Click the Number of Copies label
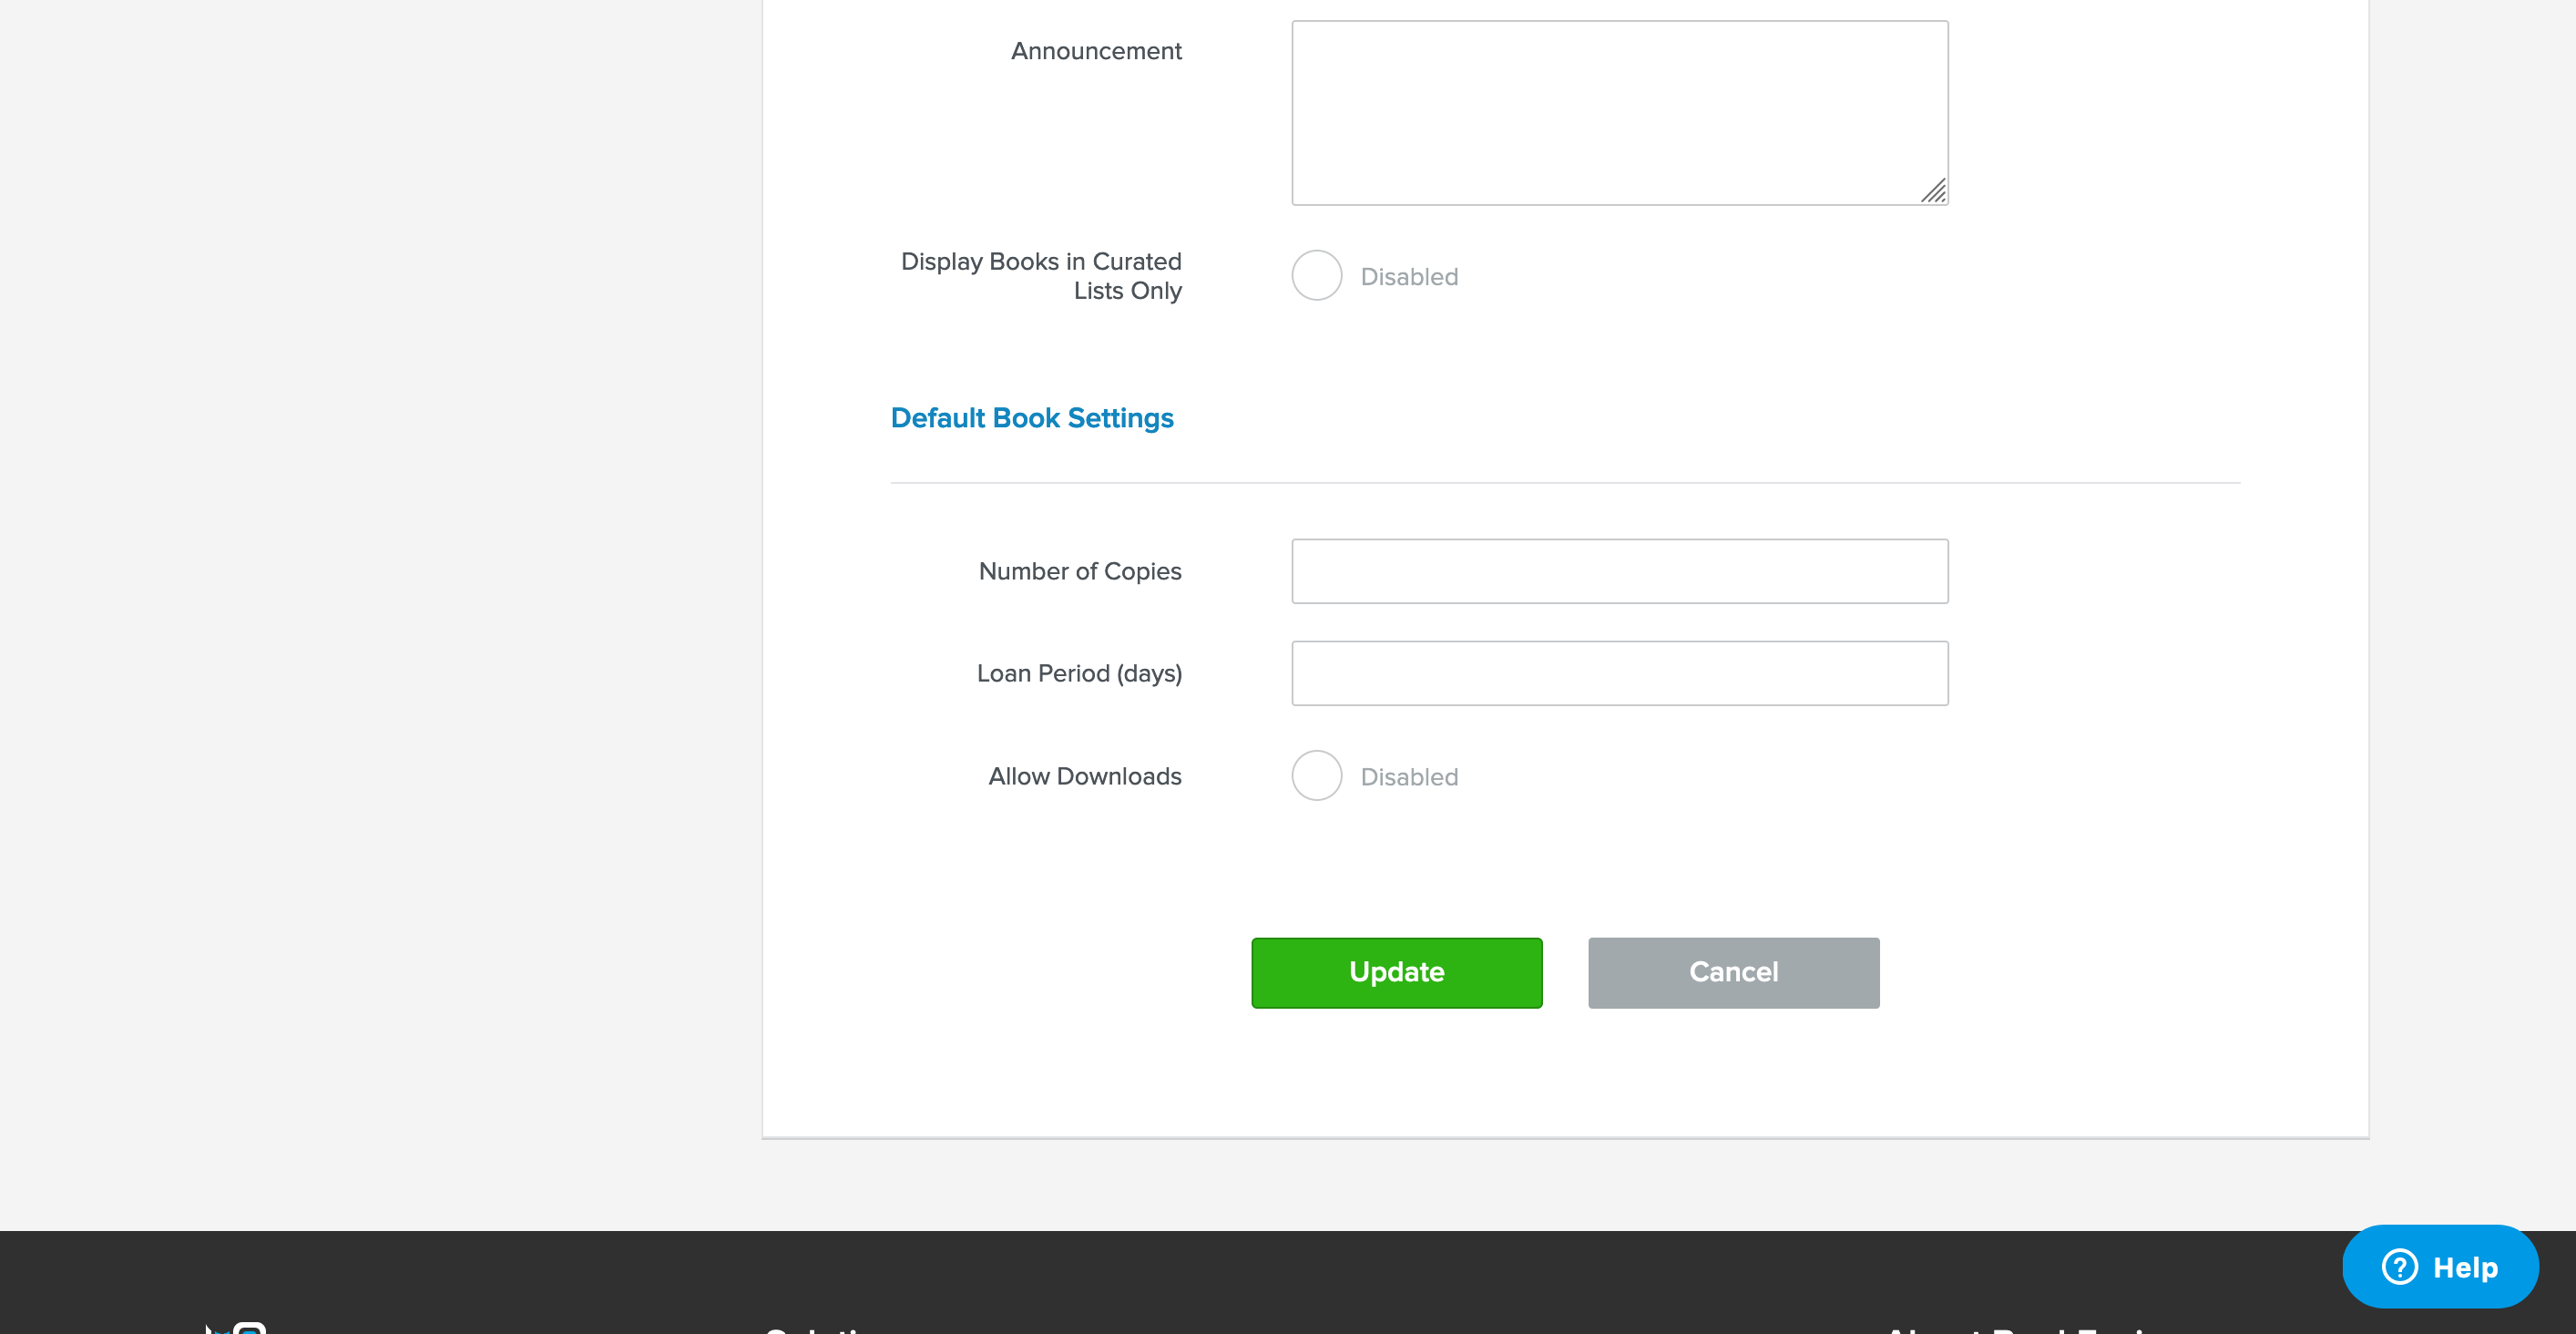This screenshot has height=1334, width=2576. coord(1079,571)
